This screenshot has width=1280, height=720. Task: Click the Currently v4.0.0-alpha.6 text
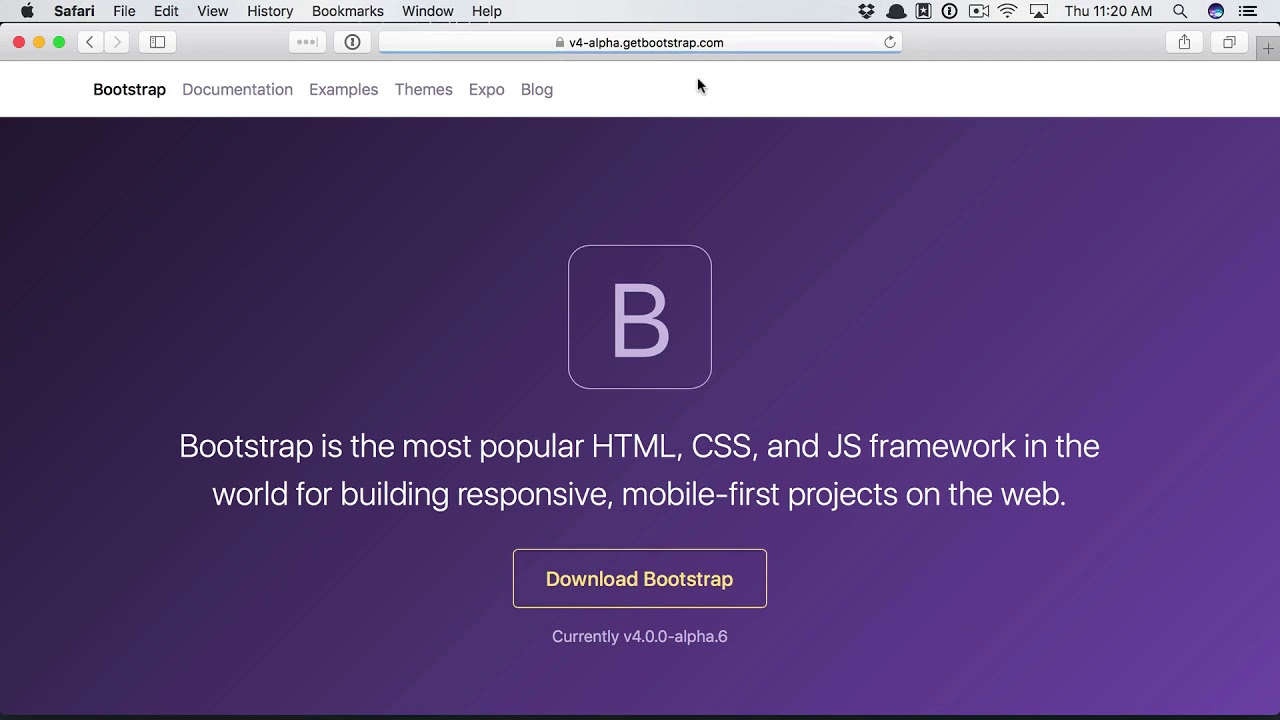click(x=640, y=636)
